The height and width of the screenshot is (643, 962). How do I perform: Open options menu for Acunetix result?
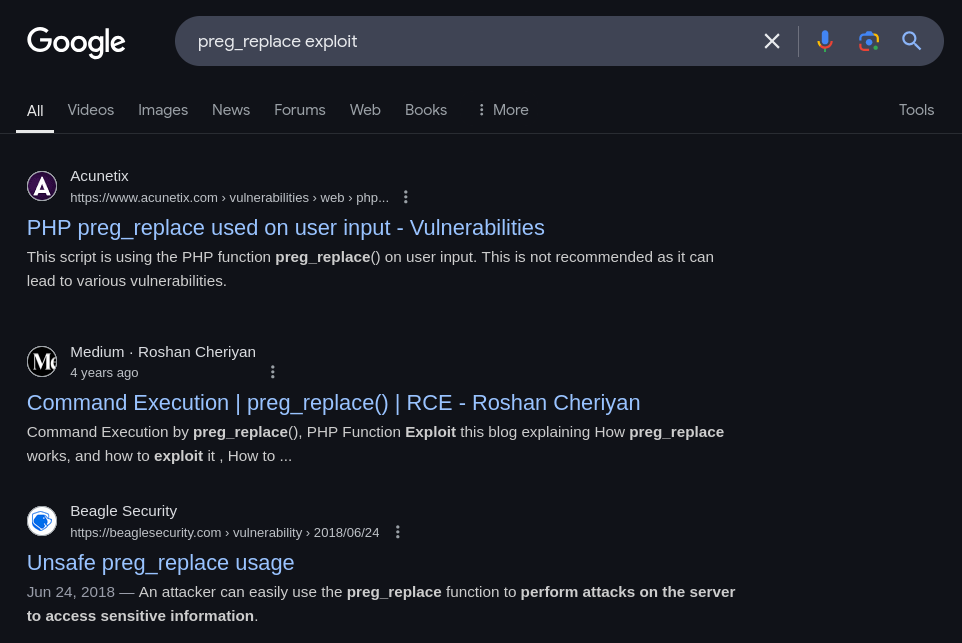pos(406,197)
